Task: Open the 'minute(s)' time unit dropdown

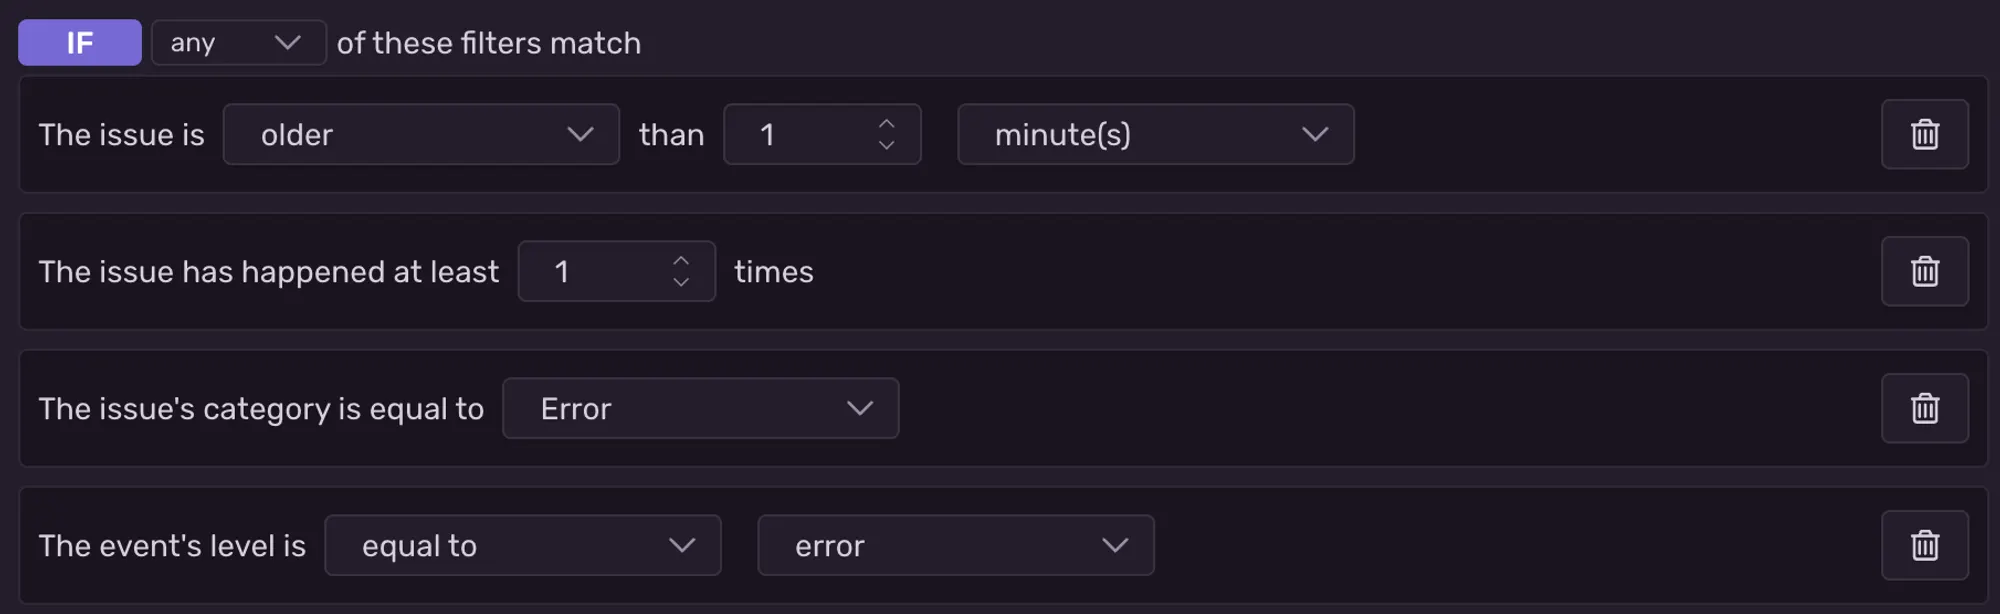Action: point(1155,134)
